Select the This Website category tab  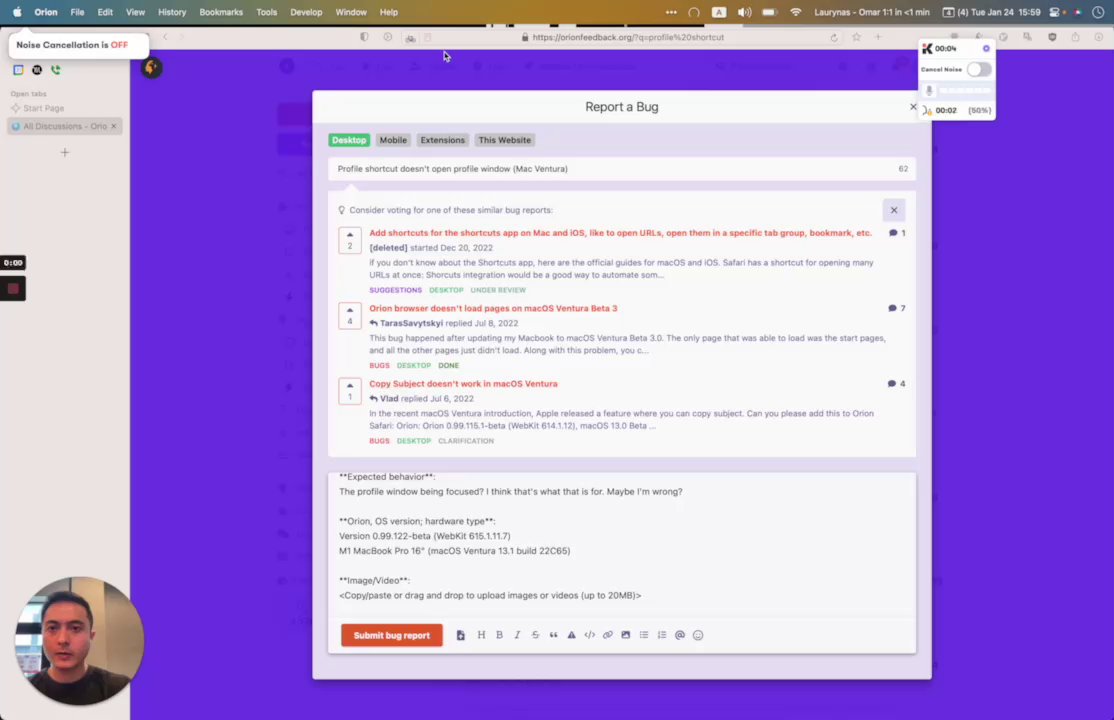(x=504, y=140)
